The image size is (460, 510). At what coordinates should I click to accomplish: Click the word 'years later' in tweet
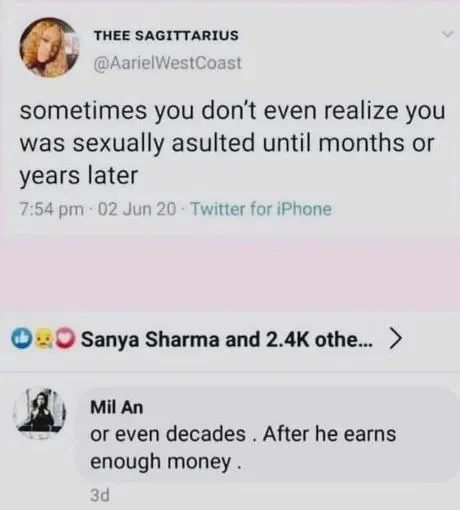pos(79,176)
